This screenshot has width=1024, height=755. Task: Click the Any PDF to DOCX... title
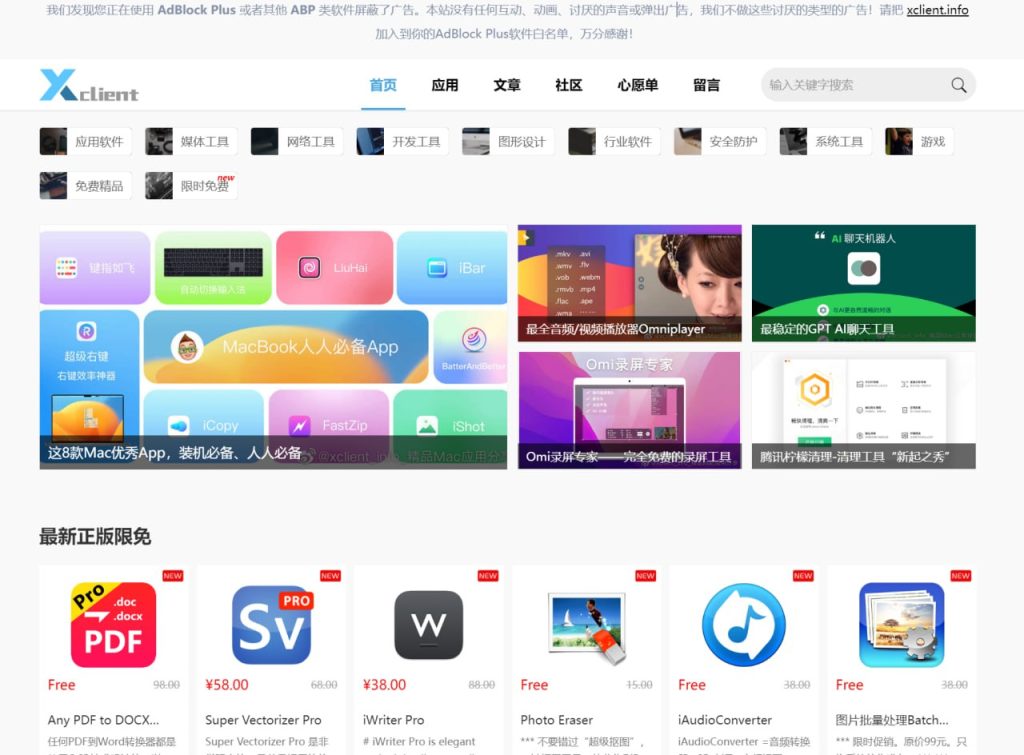103,720
